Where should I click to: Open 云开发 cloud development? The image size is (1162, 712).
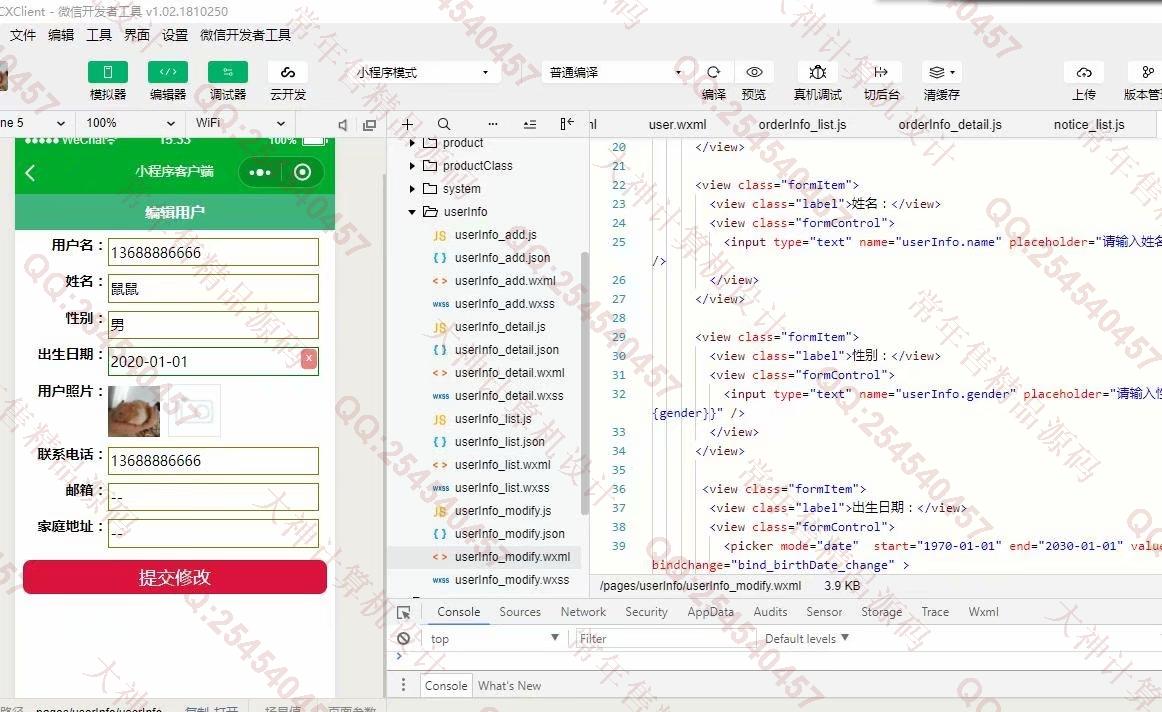pyautogui.click(x=288, y=72)
